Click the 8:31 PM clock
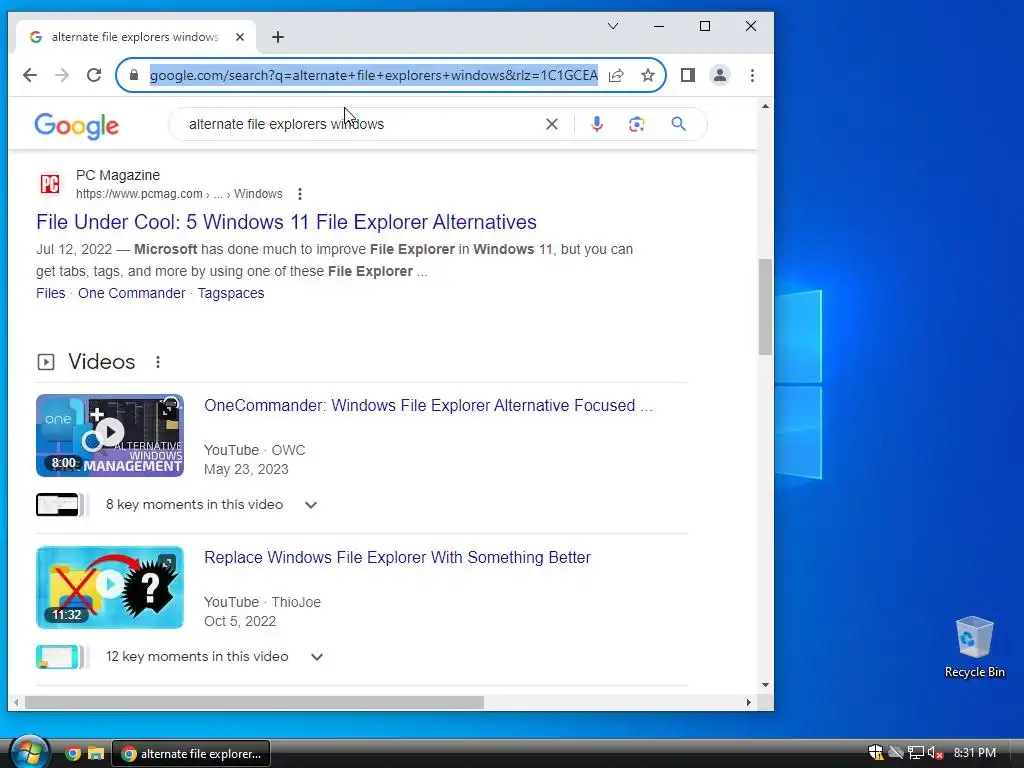The height and width of the screenshot is (768, 1024). (974, 753)
